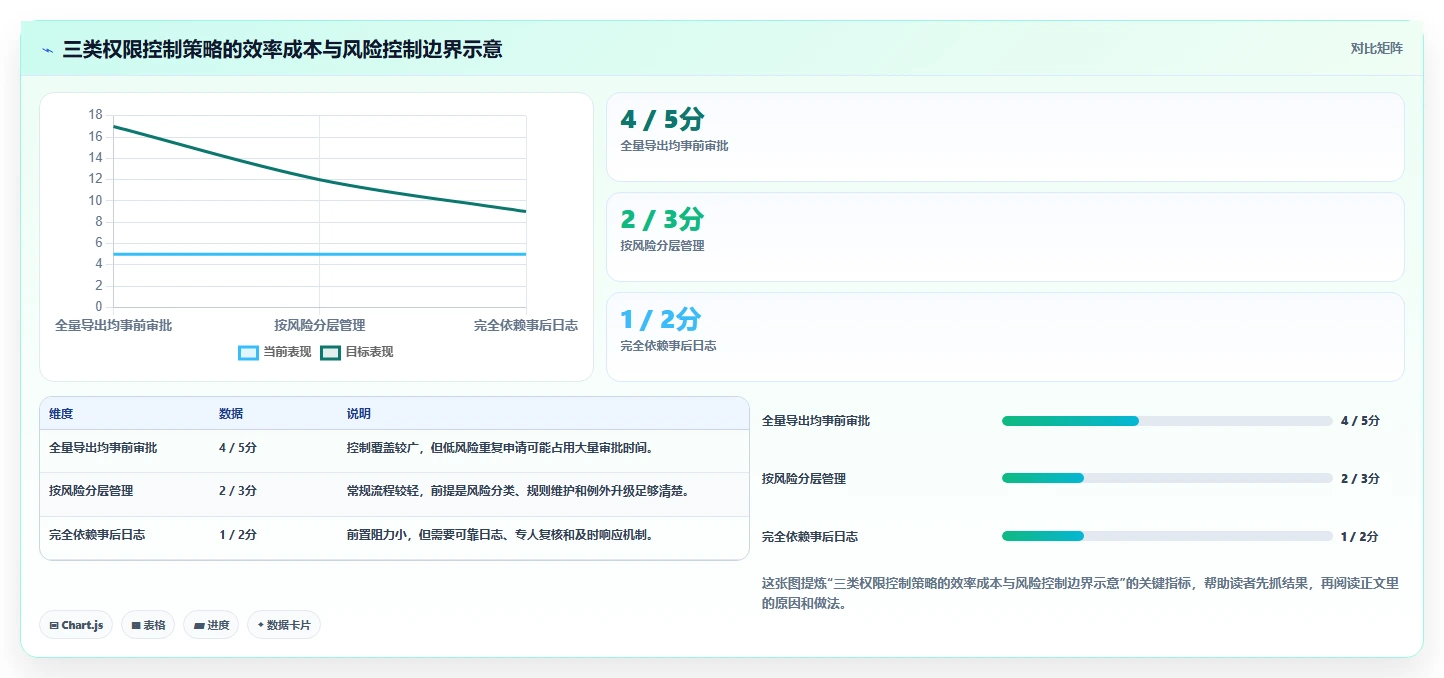Click the table cell 4 / 5分

pyautogui.click(x=238, y=448)
